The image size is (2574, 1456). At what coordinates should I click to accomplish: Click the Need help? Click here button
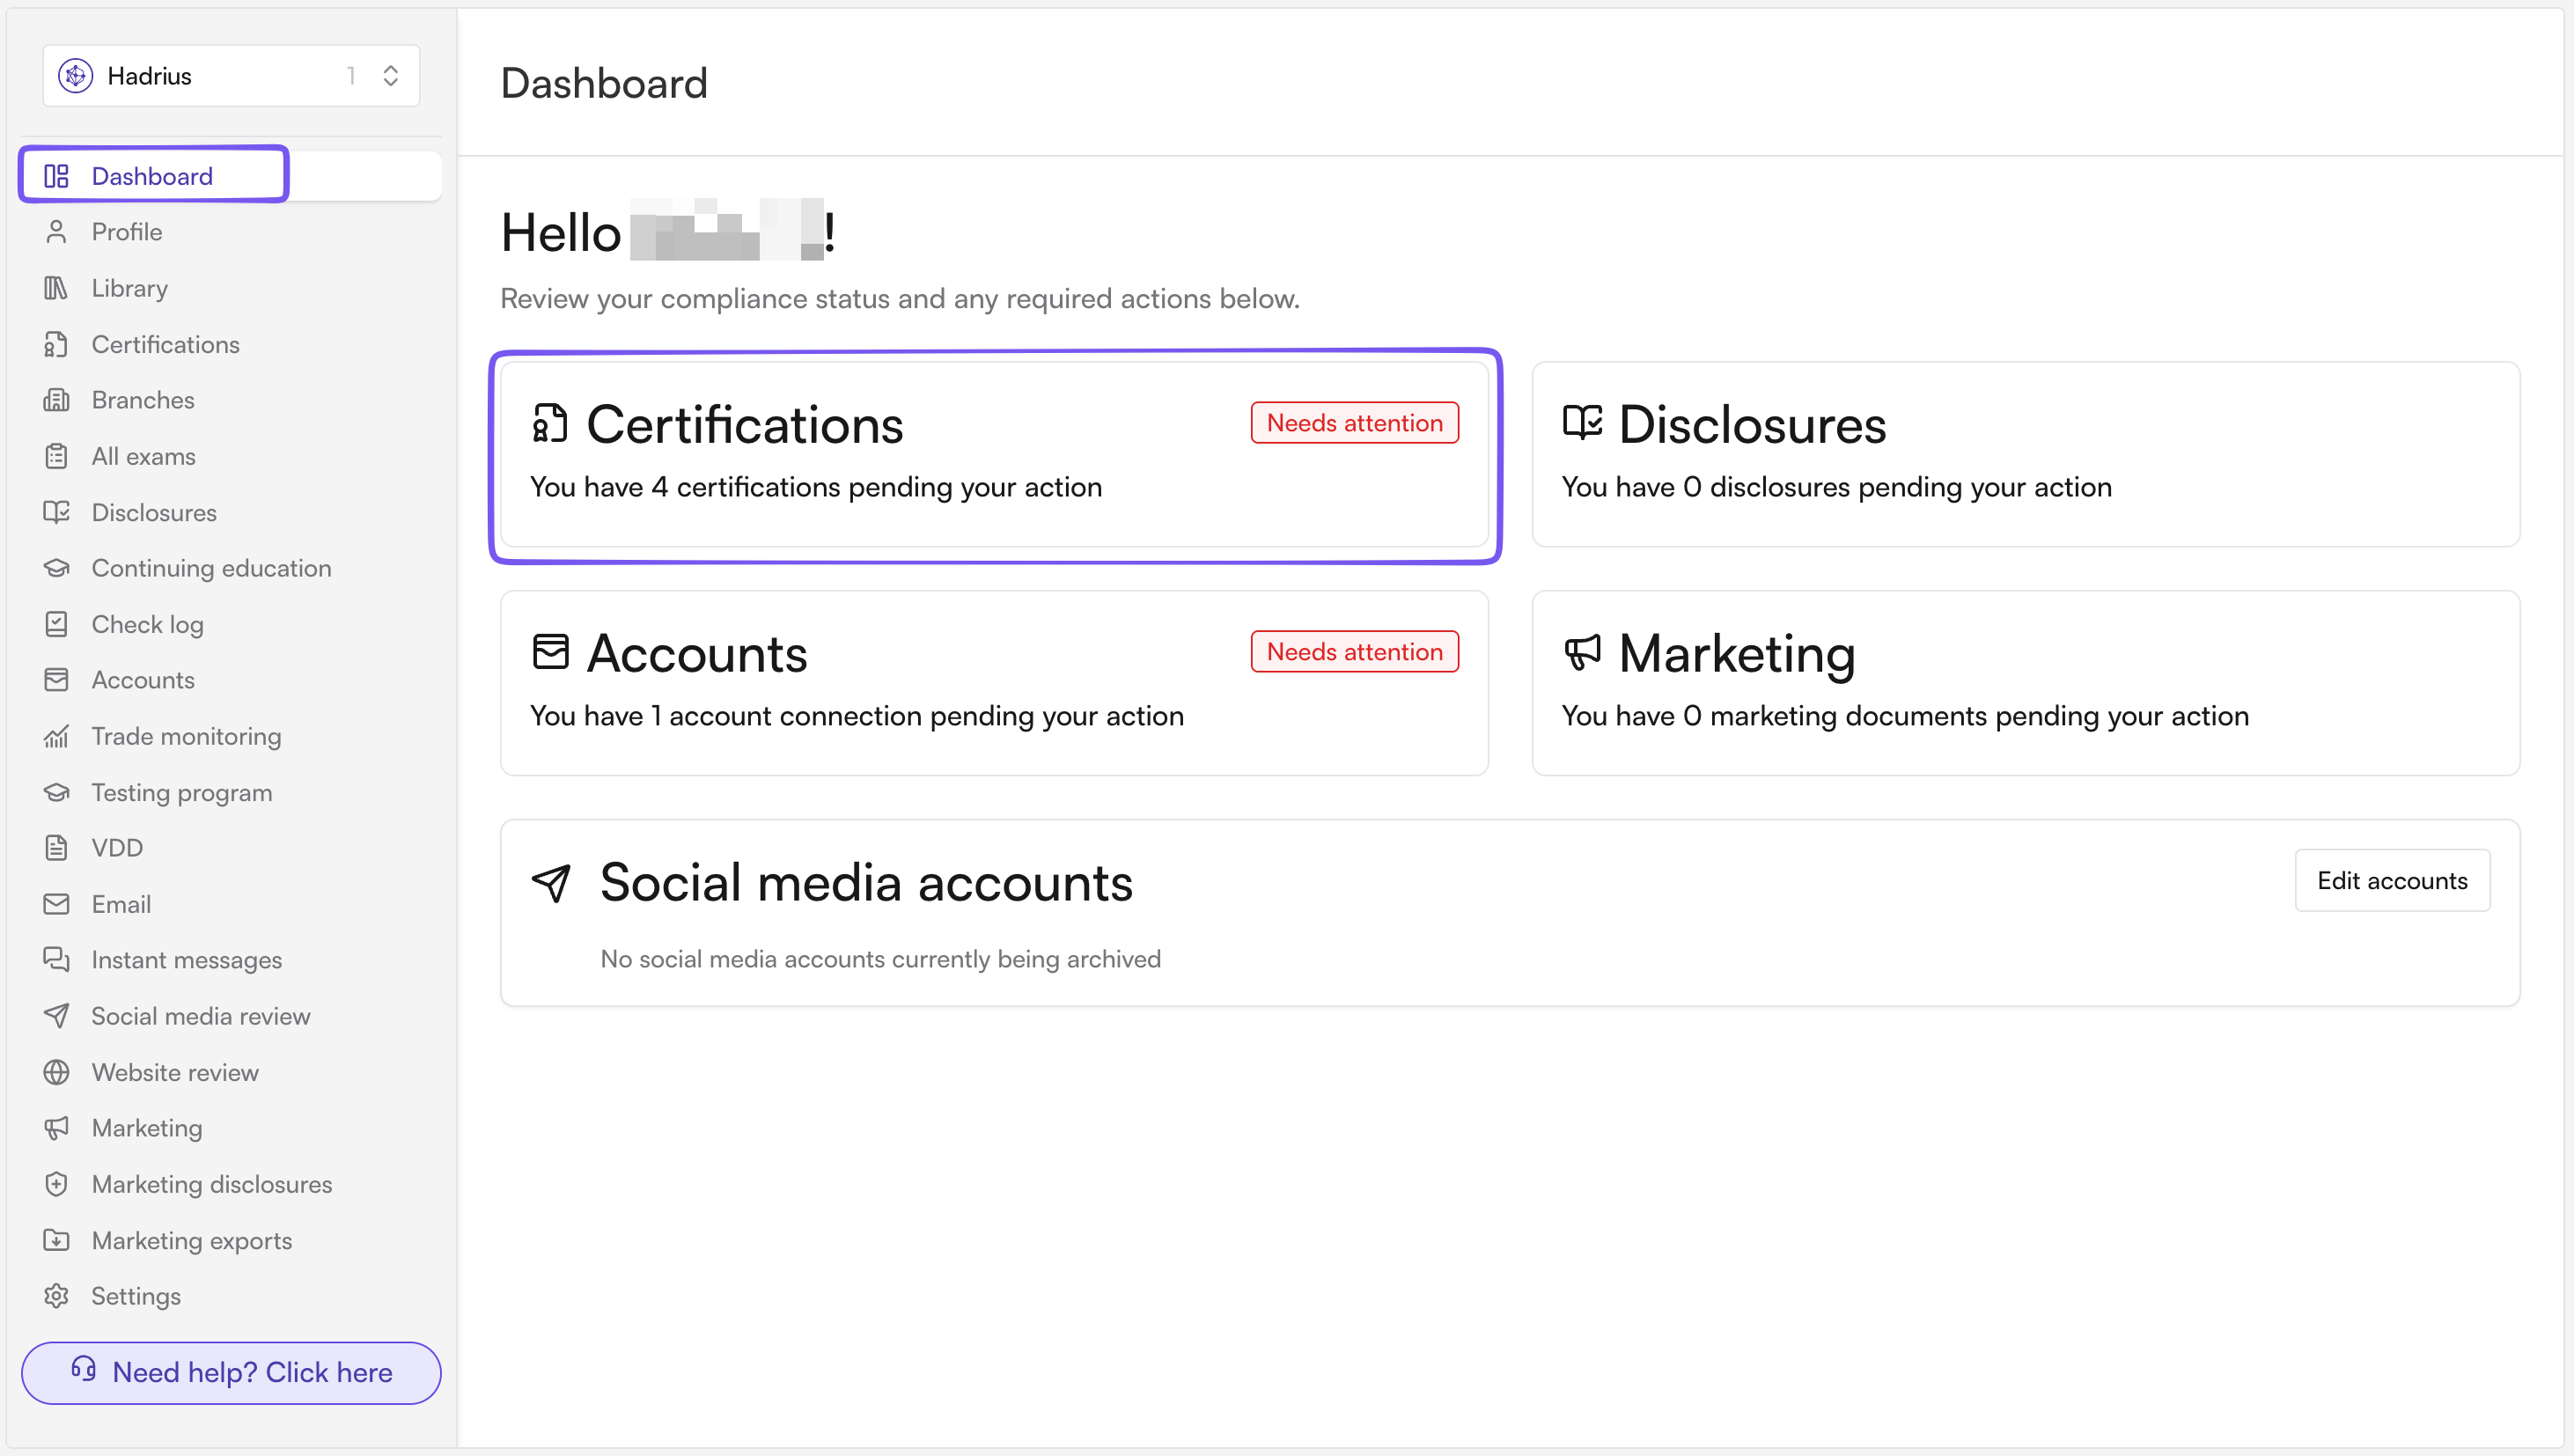click(231, 1372)
